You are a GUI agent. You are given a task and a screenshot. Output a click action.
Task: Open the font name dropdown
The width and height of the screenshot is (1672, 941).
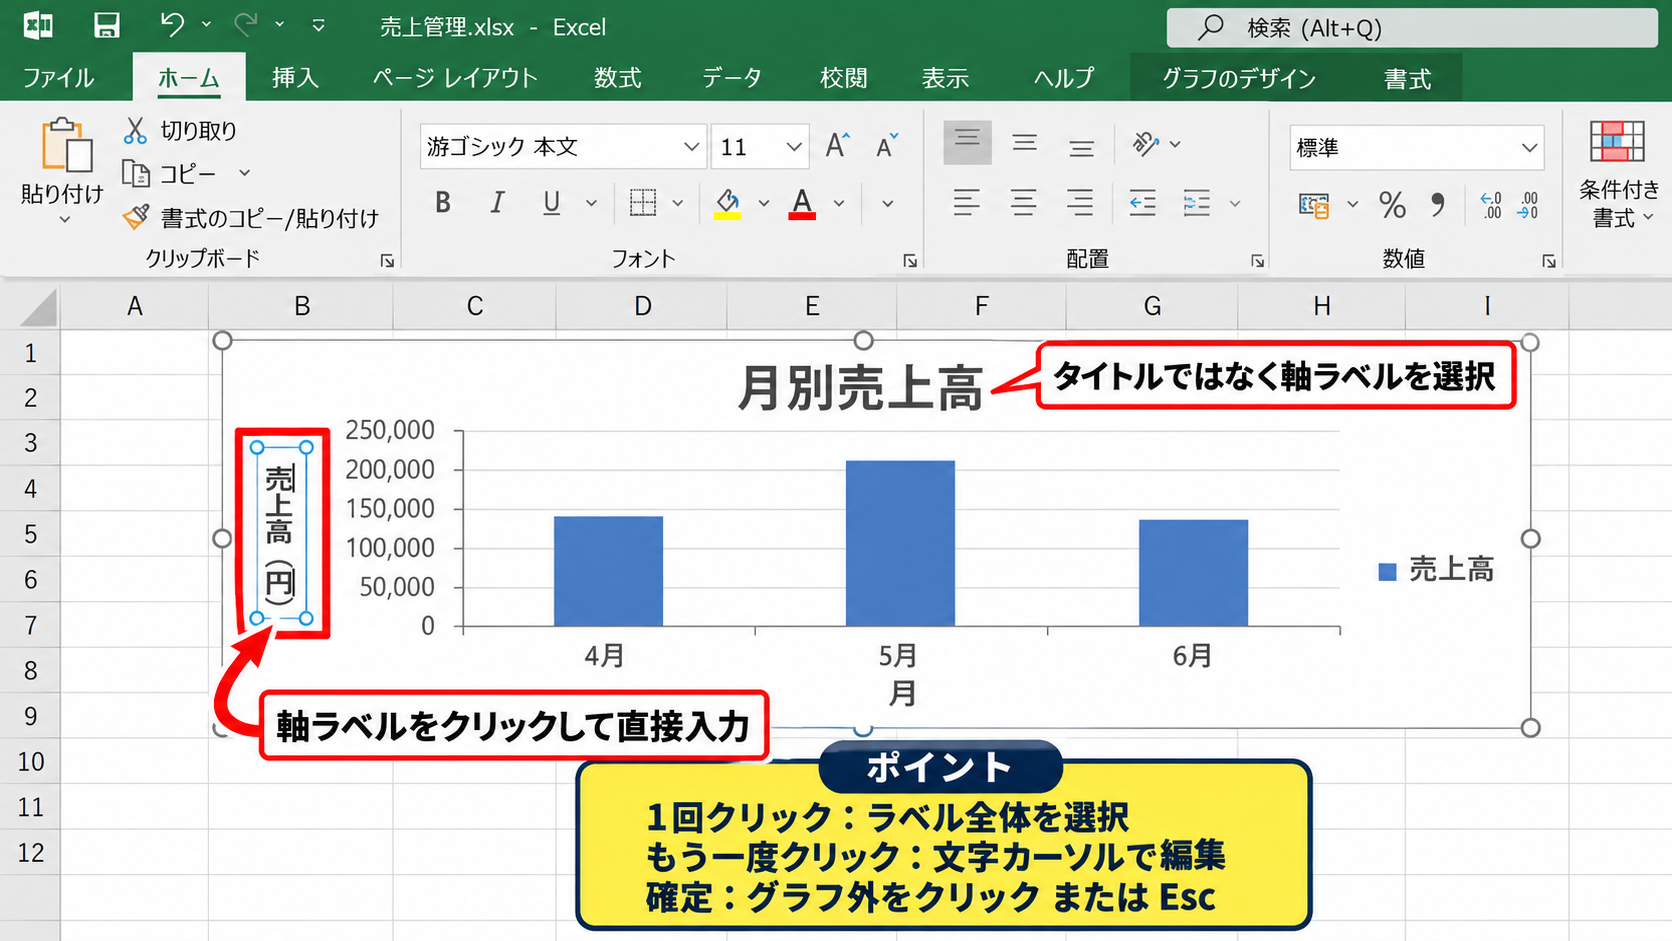(x=691, y=147)
